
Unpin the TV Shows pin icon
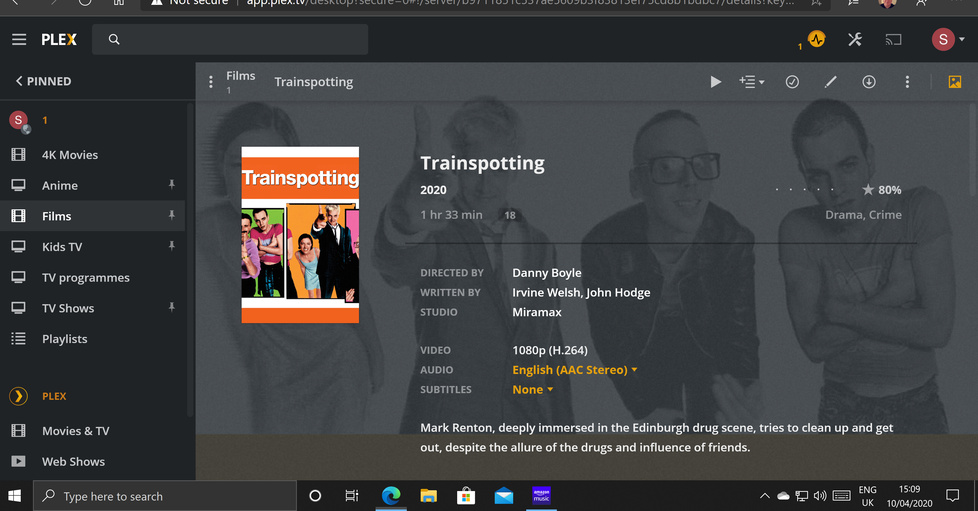pos(172,307)
